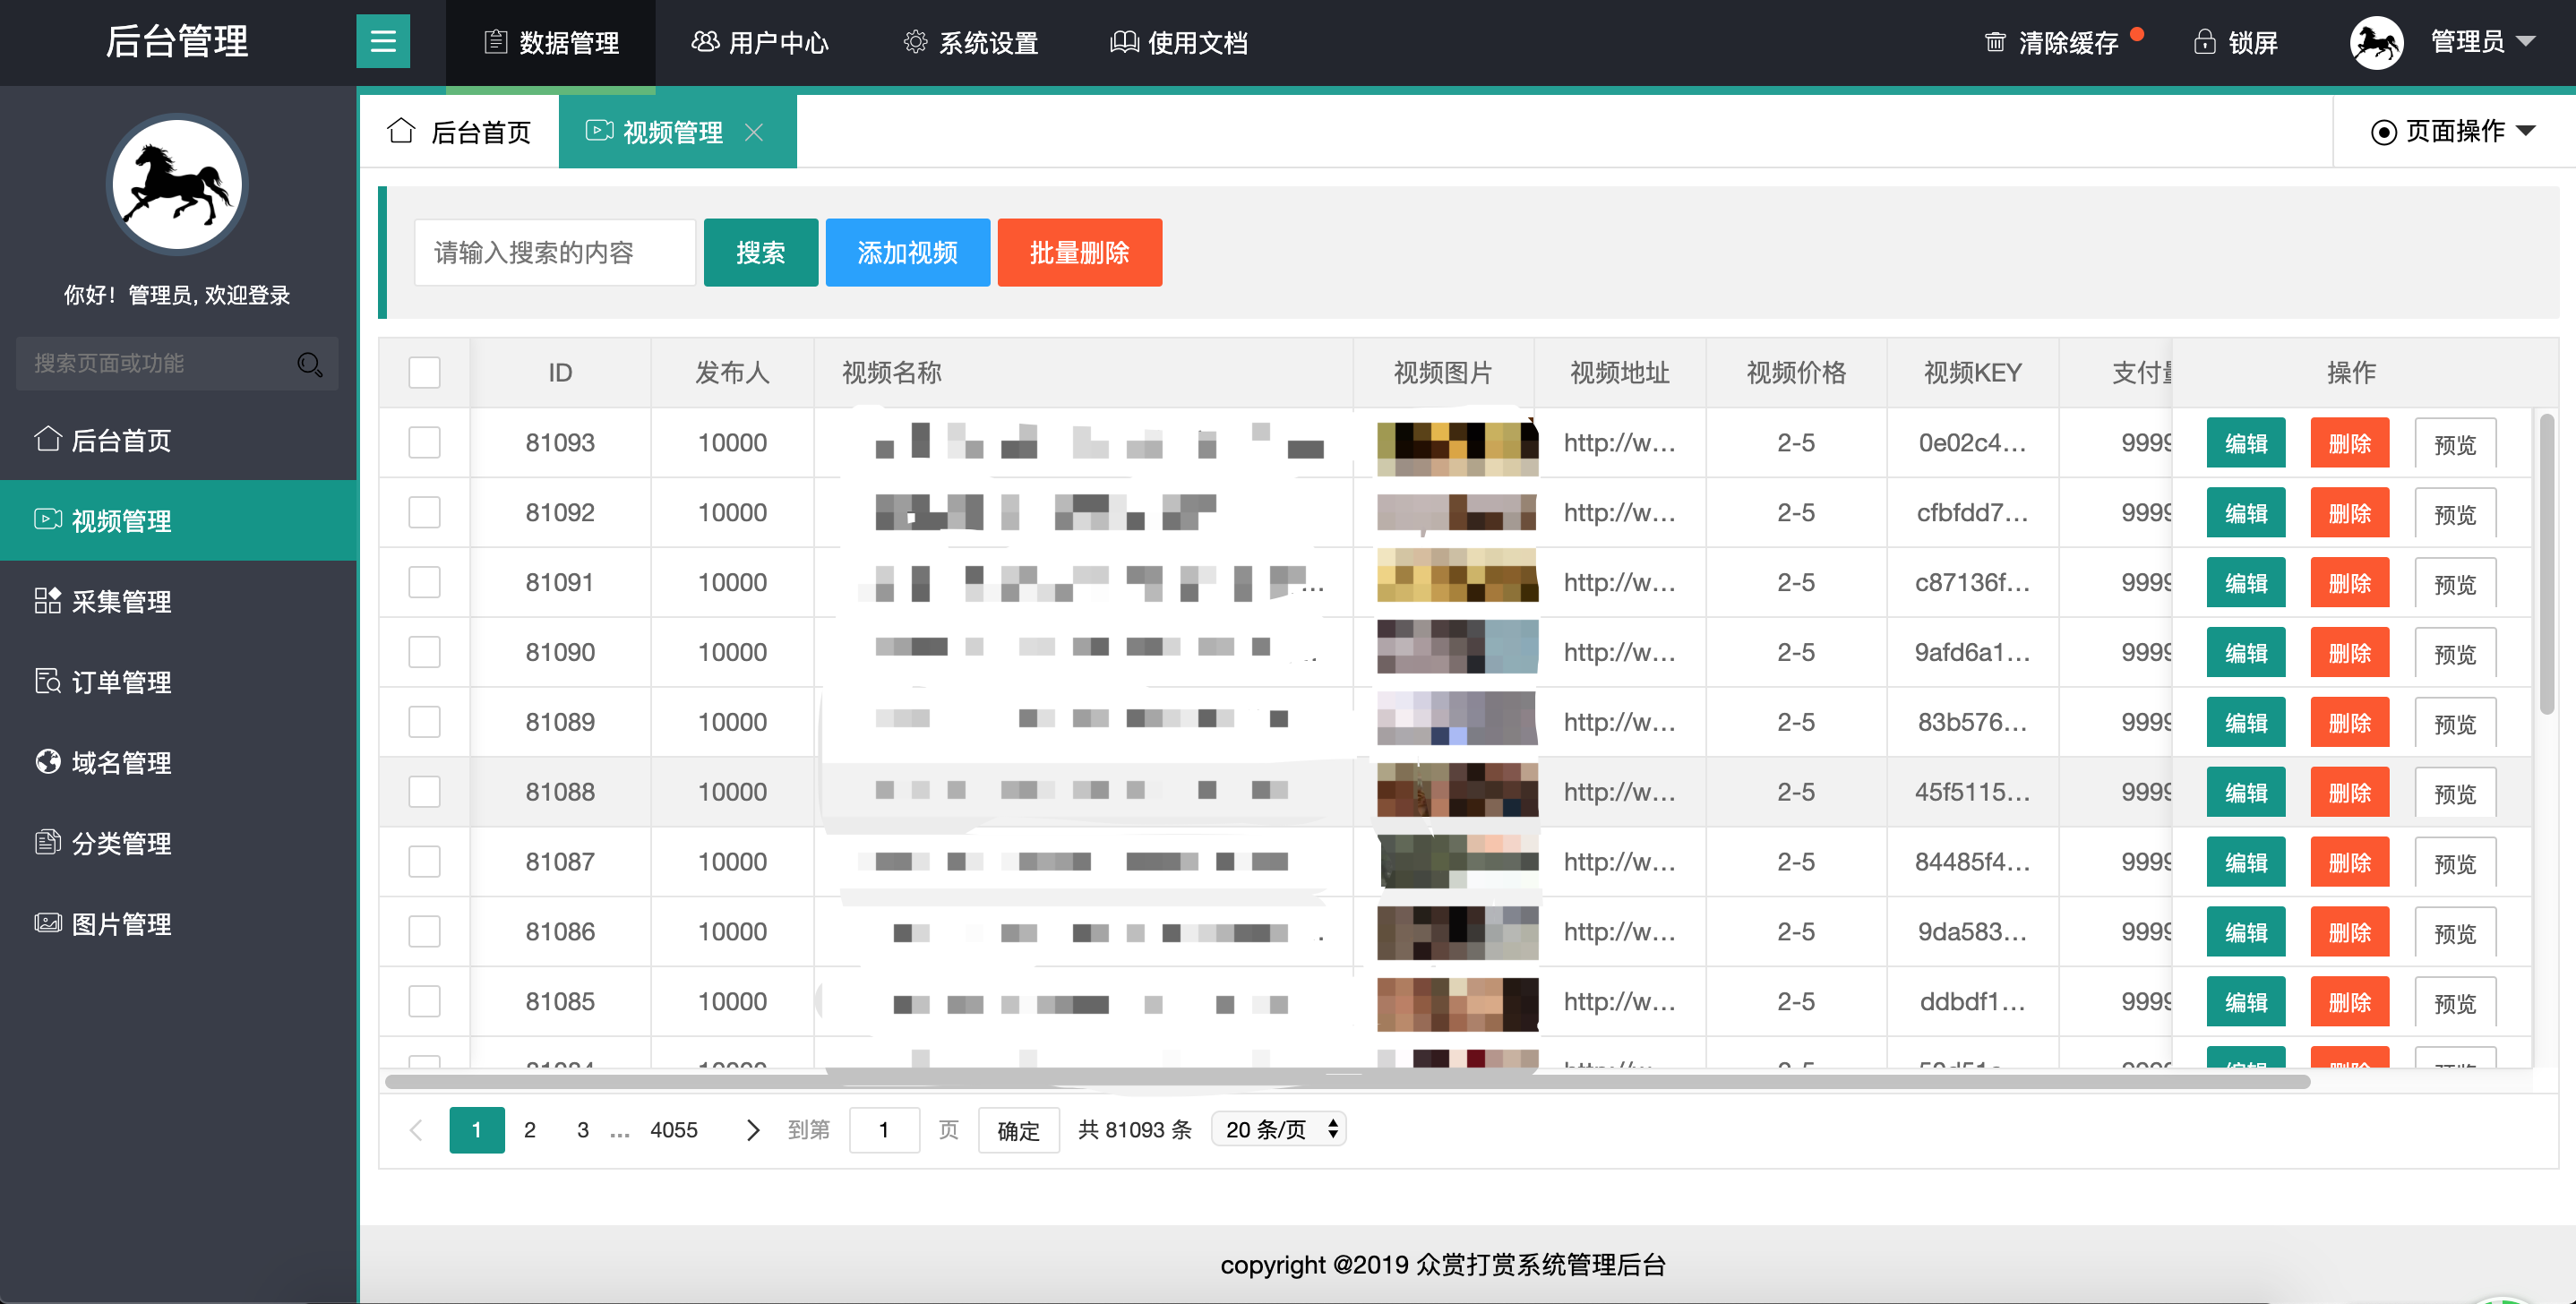Open the 20 条/页 page size selector
The height and width of the screenshot is (1304, 2576).
[x=1279, y=1130]
